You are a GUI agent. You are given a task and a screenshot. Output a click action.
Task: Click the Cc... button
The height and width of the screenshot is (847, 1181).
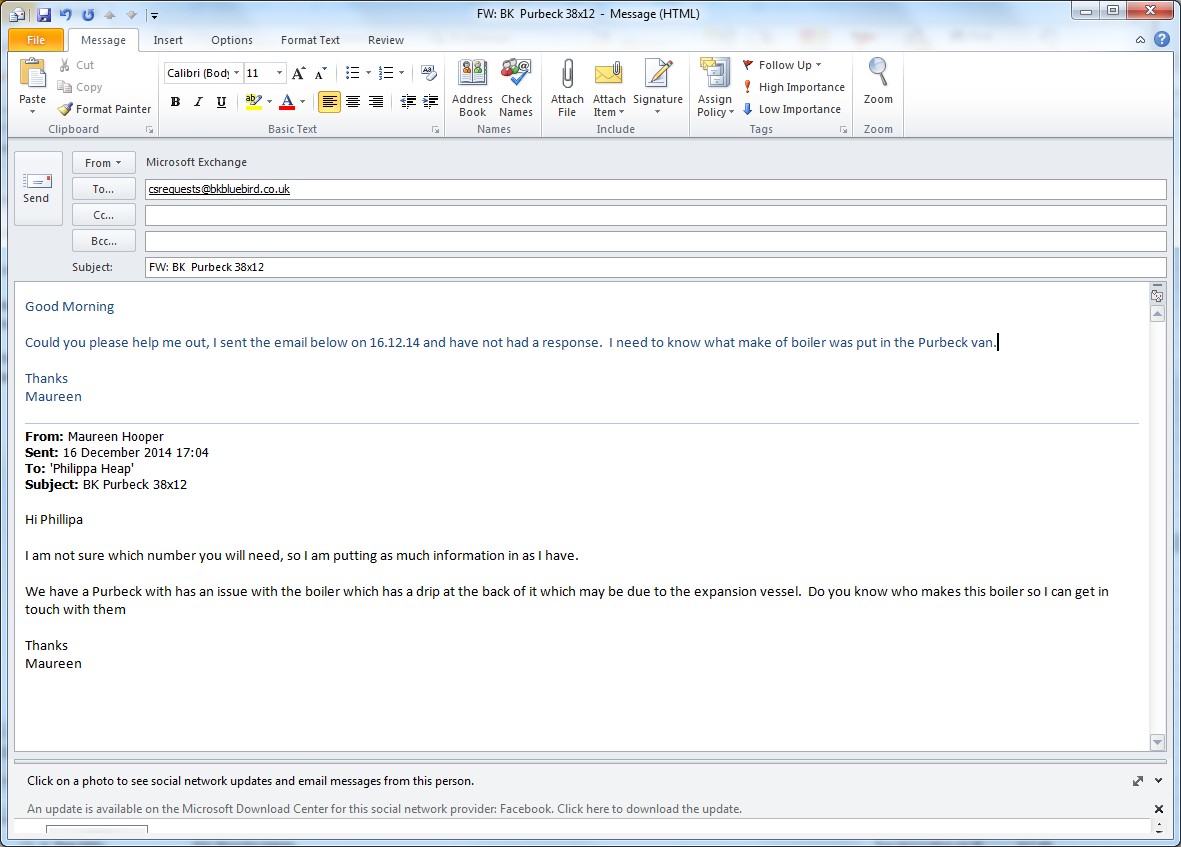[x=104, y=215]
